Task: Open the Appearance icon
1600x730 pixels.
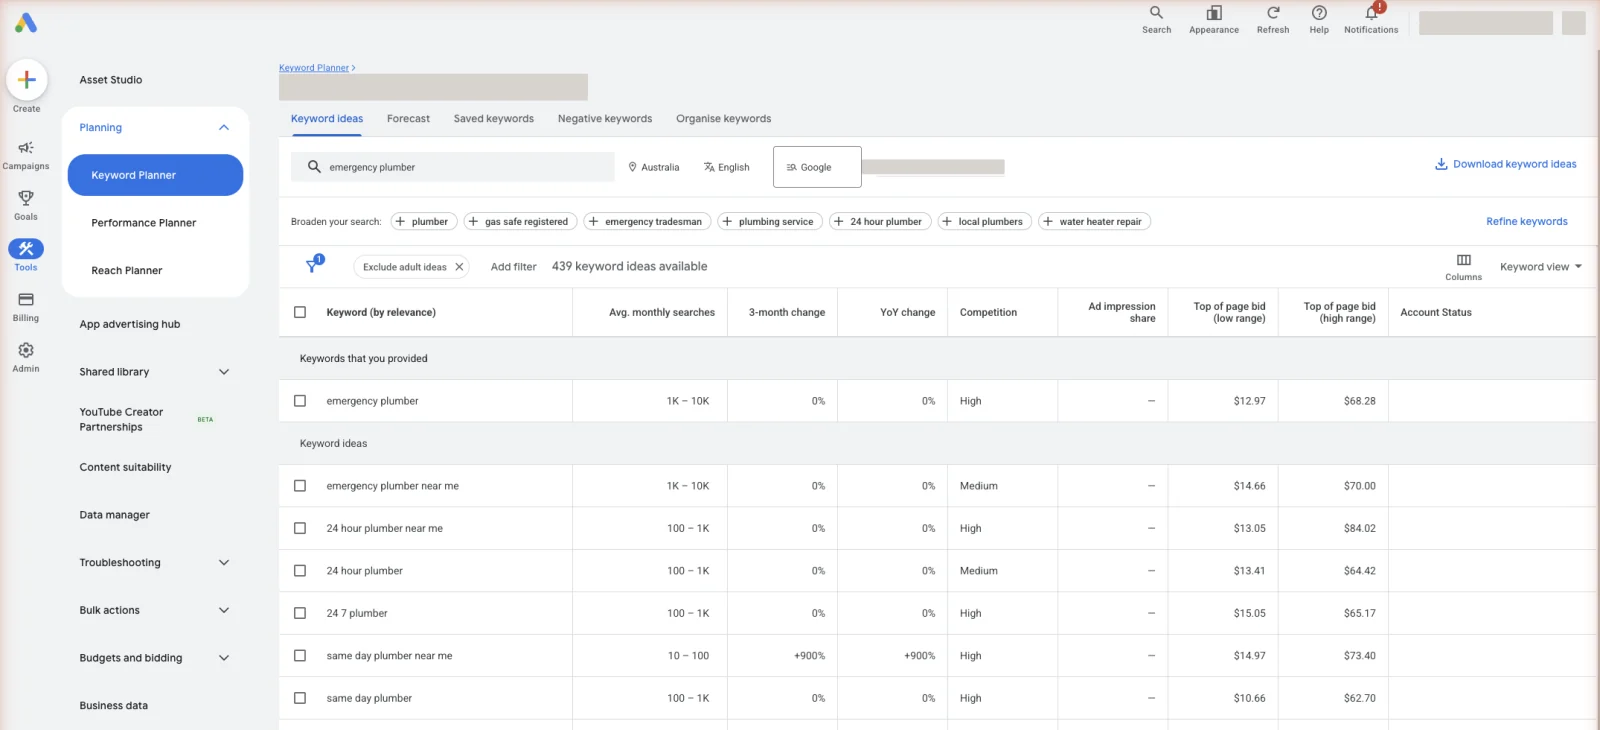Action: (1214, 13)
